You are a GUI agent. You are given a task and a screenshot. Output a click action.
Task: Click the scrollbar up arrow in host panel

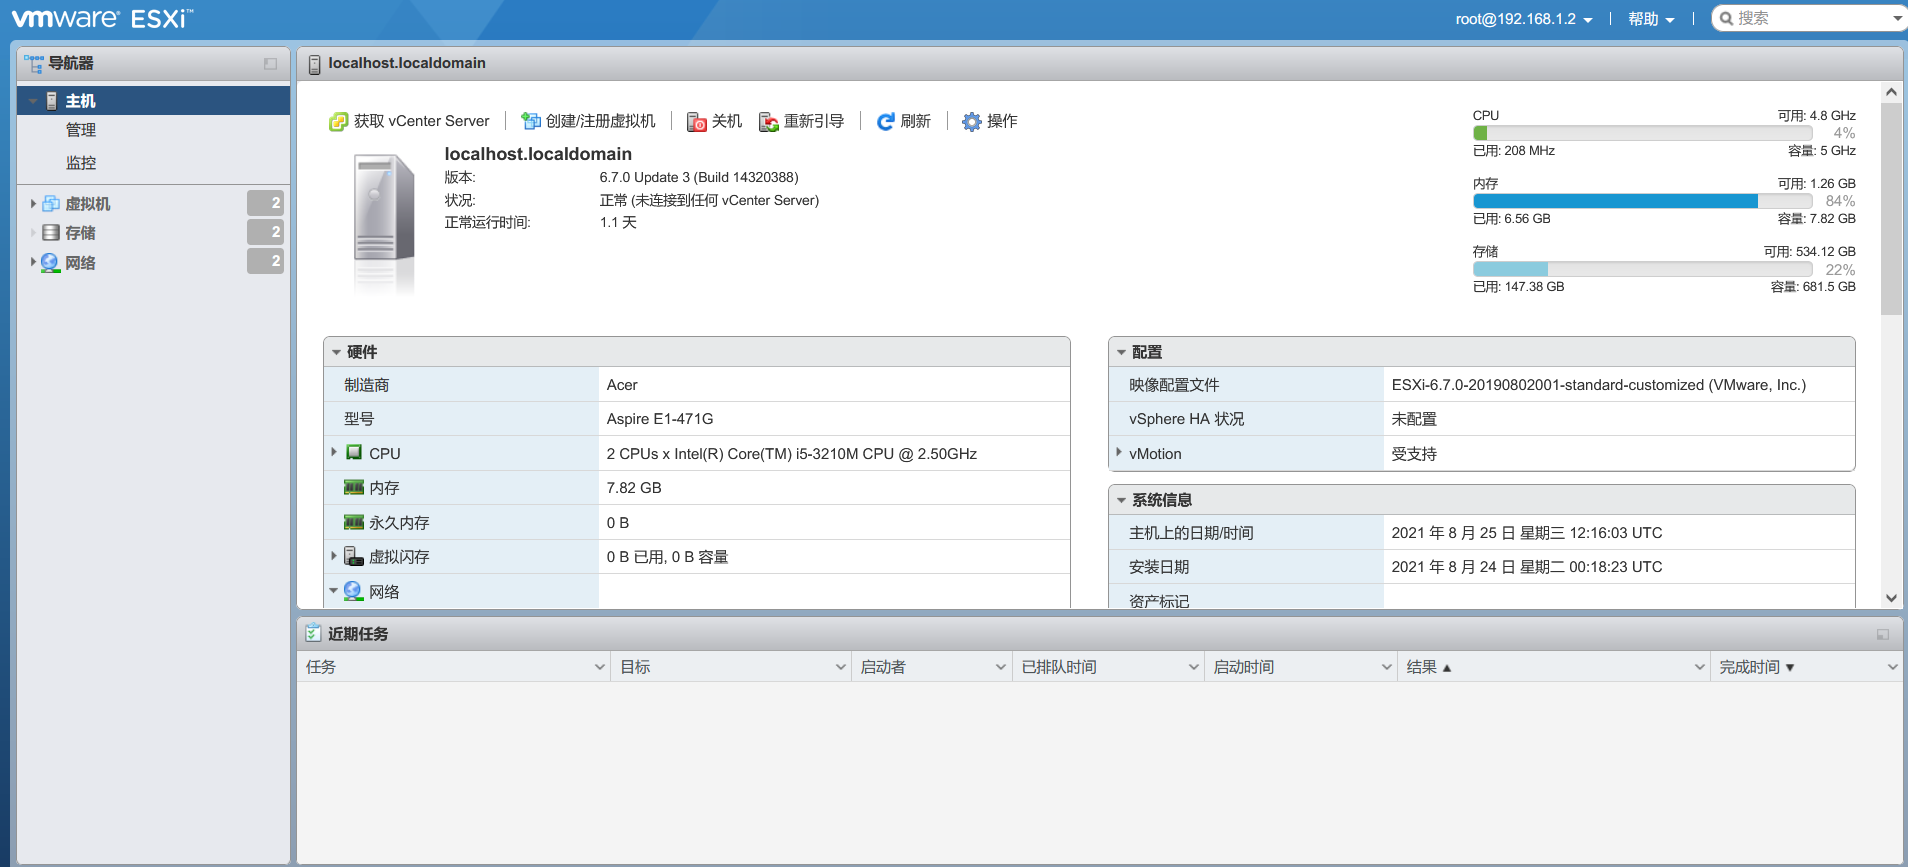click(x=1891, y=92)
